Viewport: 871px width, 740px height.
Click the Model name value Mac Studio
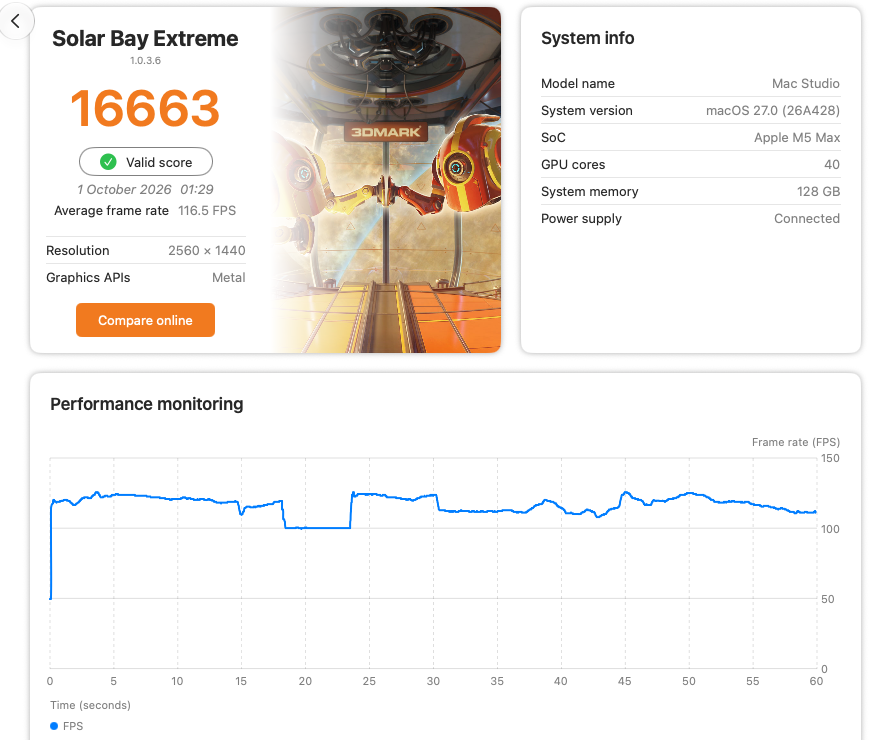click(805, 83)
